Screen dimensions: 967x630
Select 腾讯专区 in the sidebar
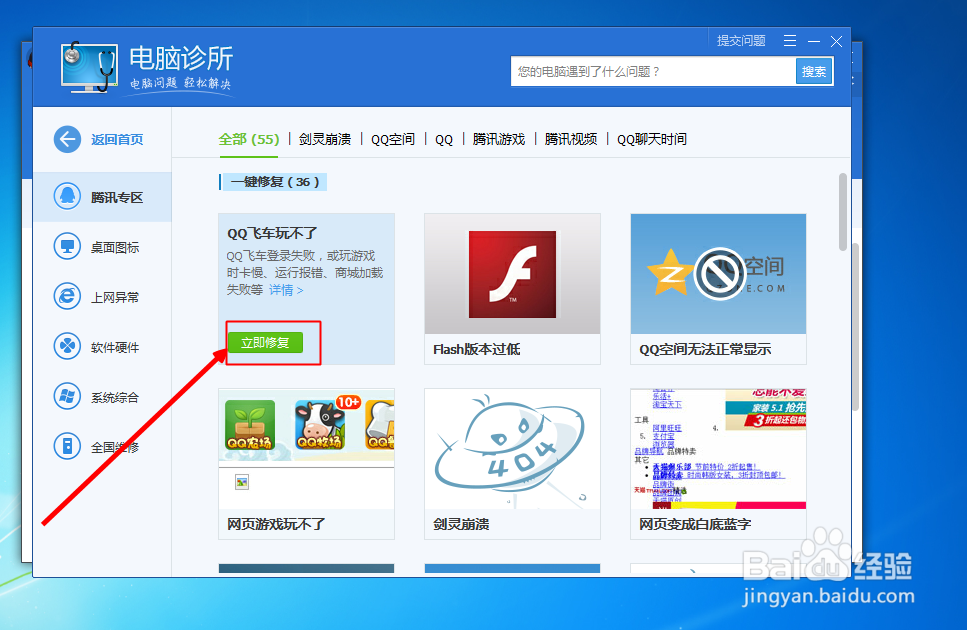pos(102,197)
